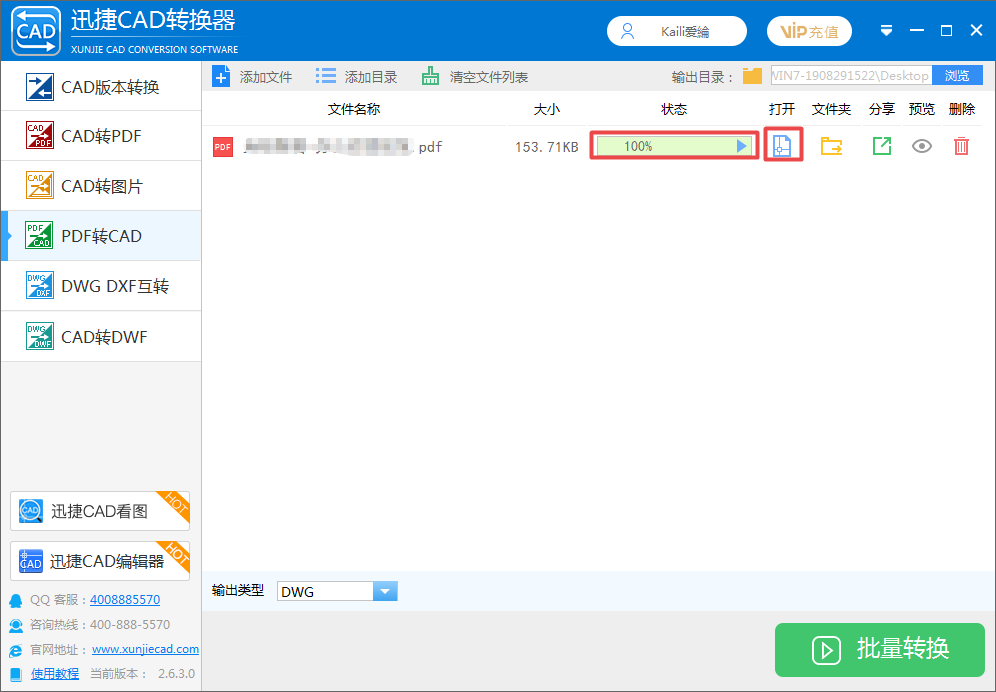
Task: Click the green share icon
Action: pos(882,146)
